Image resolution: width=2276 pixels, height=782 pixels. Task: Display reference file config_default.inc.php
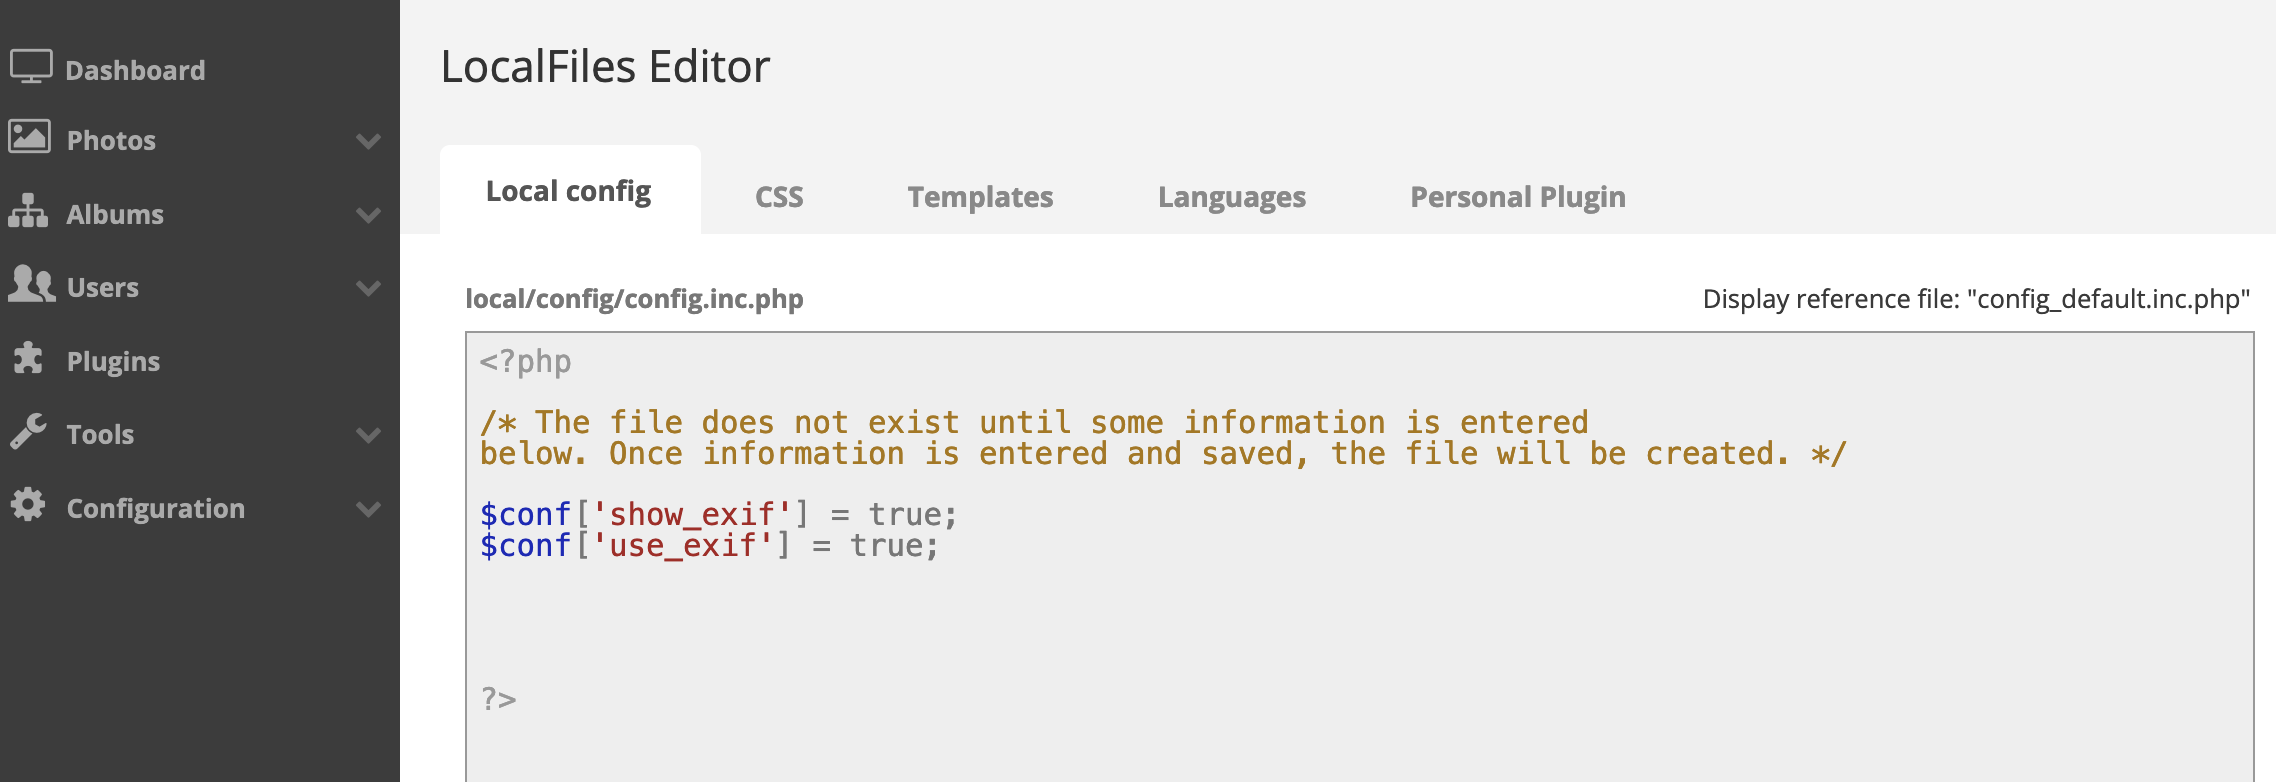tap(1975, 299)
